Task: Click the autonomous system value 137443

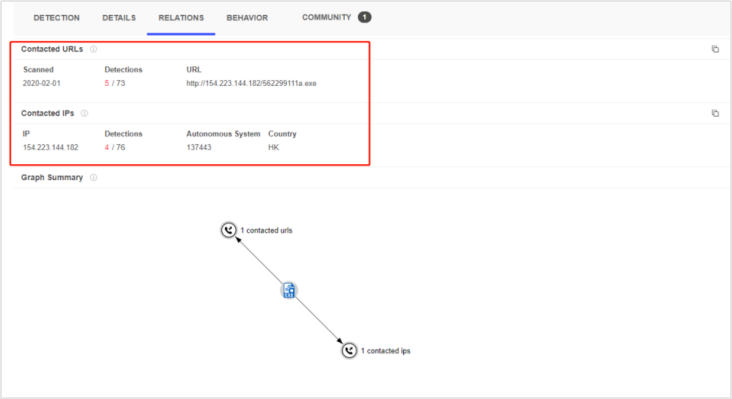Action: 199,147
